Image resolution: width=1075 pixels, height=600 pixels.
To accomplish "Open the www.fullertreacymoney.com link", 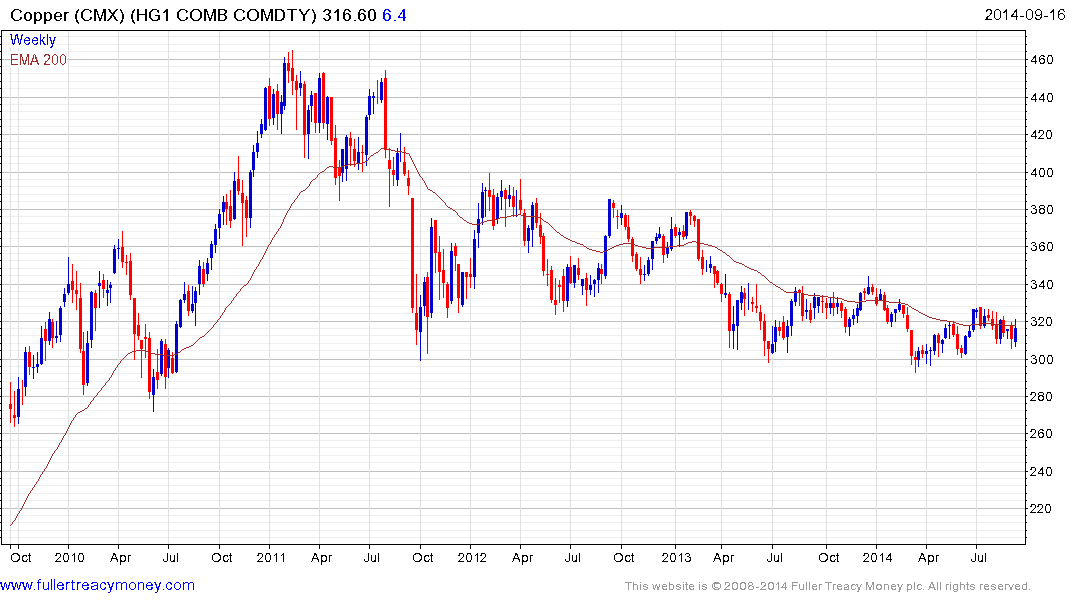I will 97,585.
